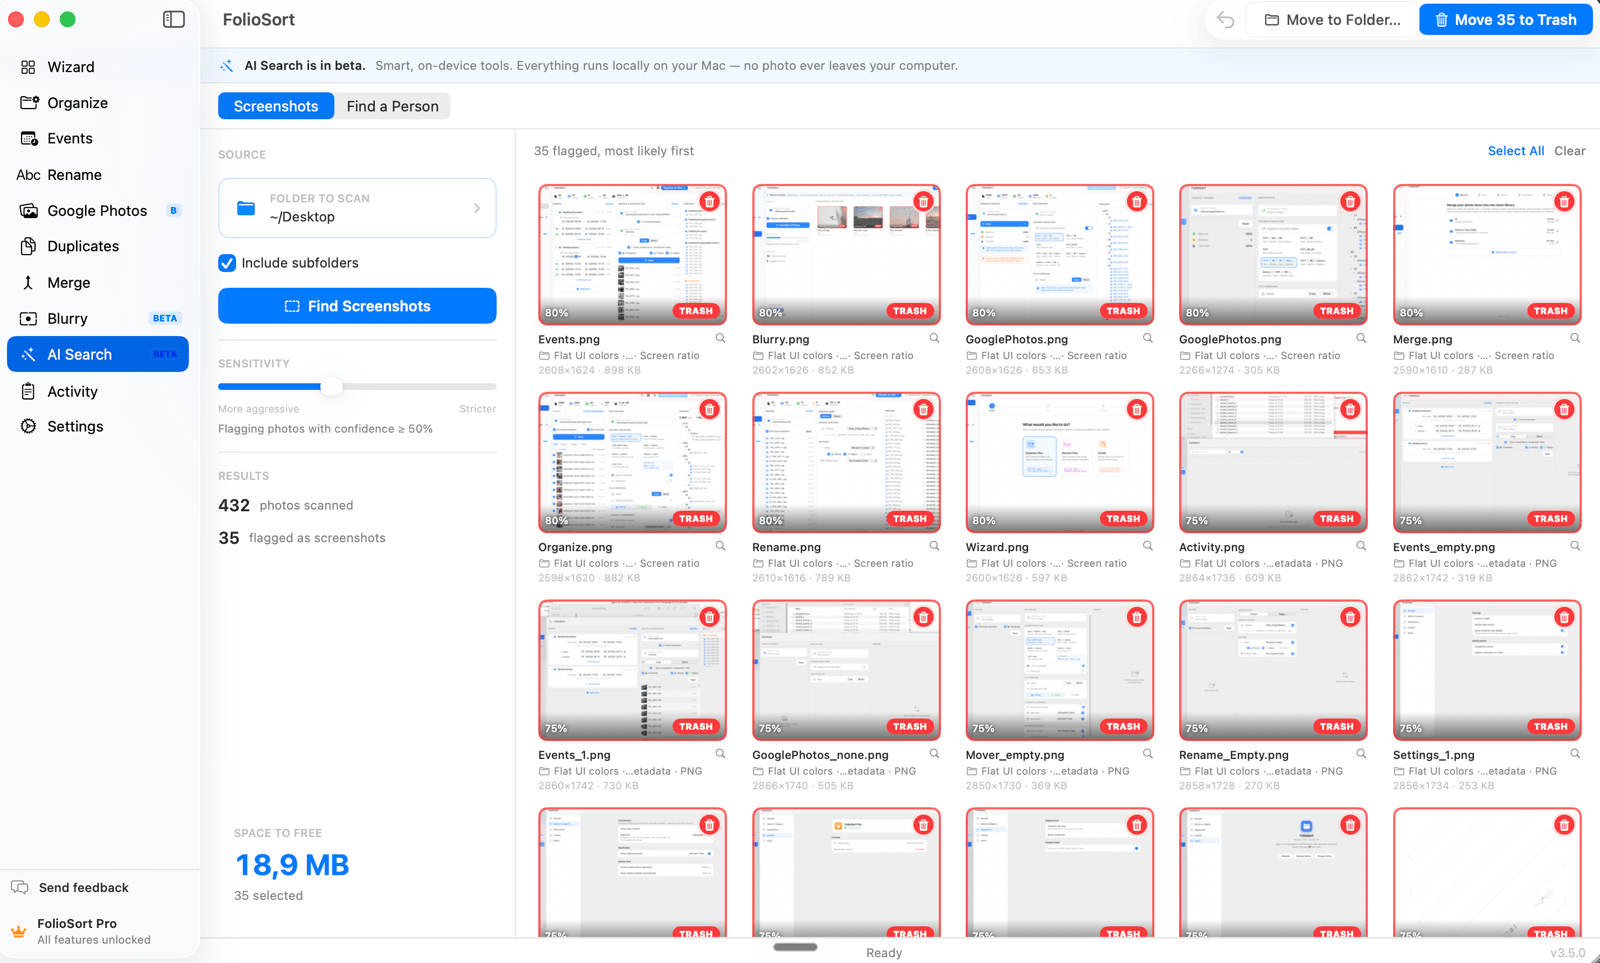Screen dimensions: 1600x963
Task: Click Send feedback
Action: point(84,887)
